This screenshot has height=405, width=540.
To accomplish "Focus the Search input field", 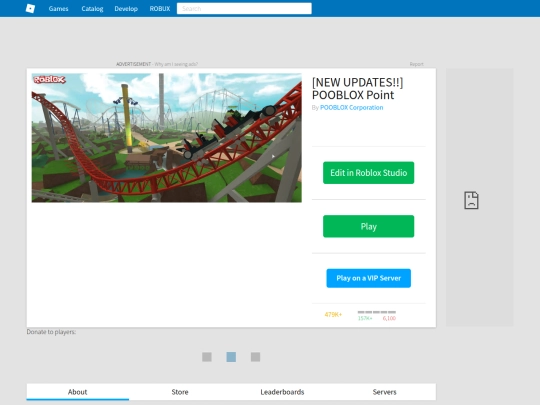I will coord(244,9).
